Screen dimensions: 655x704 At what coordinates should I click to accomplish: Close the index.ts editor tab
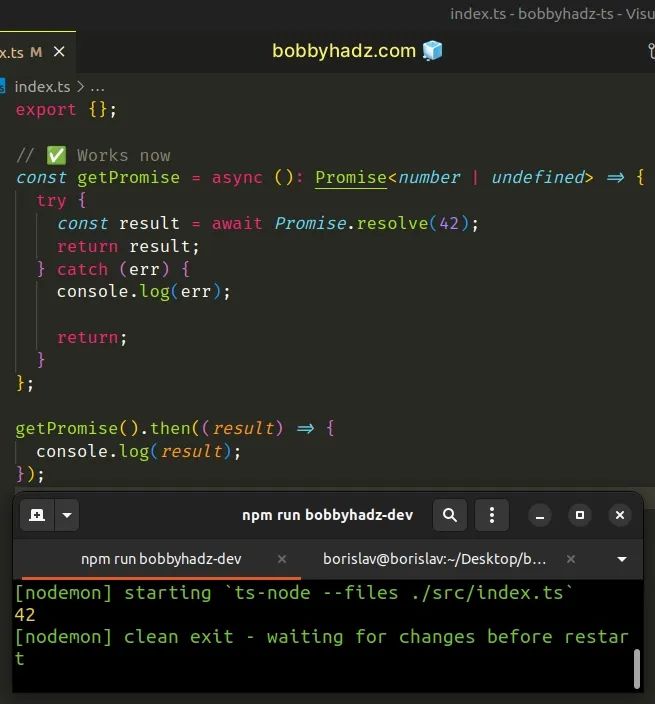point(59,52)
